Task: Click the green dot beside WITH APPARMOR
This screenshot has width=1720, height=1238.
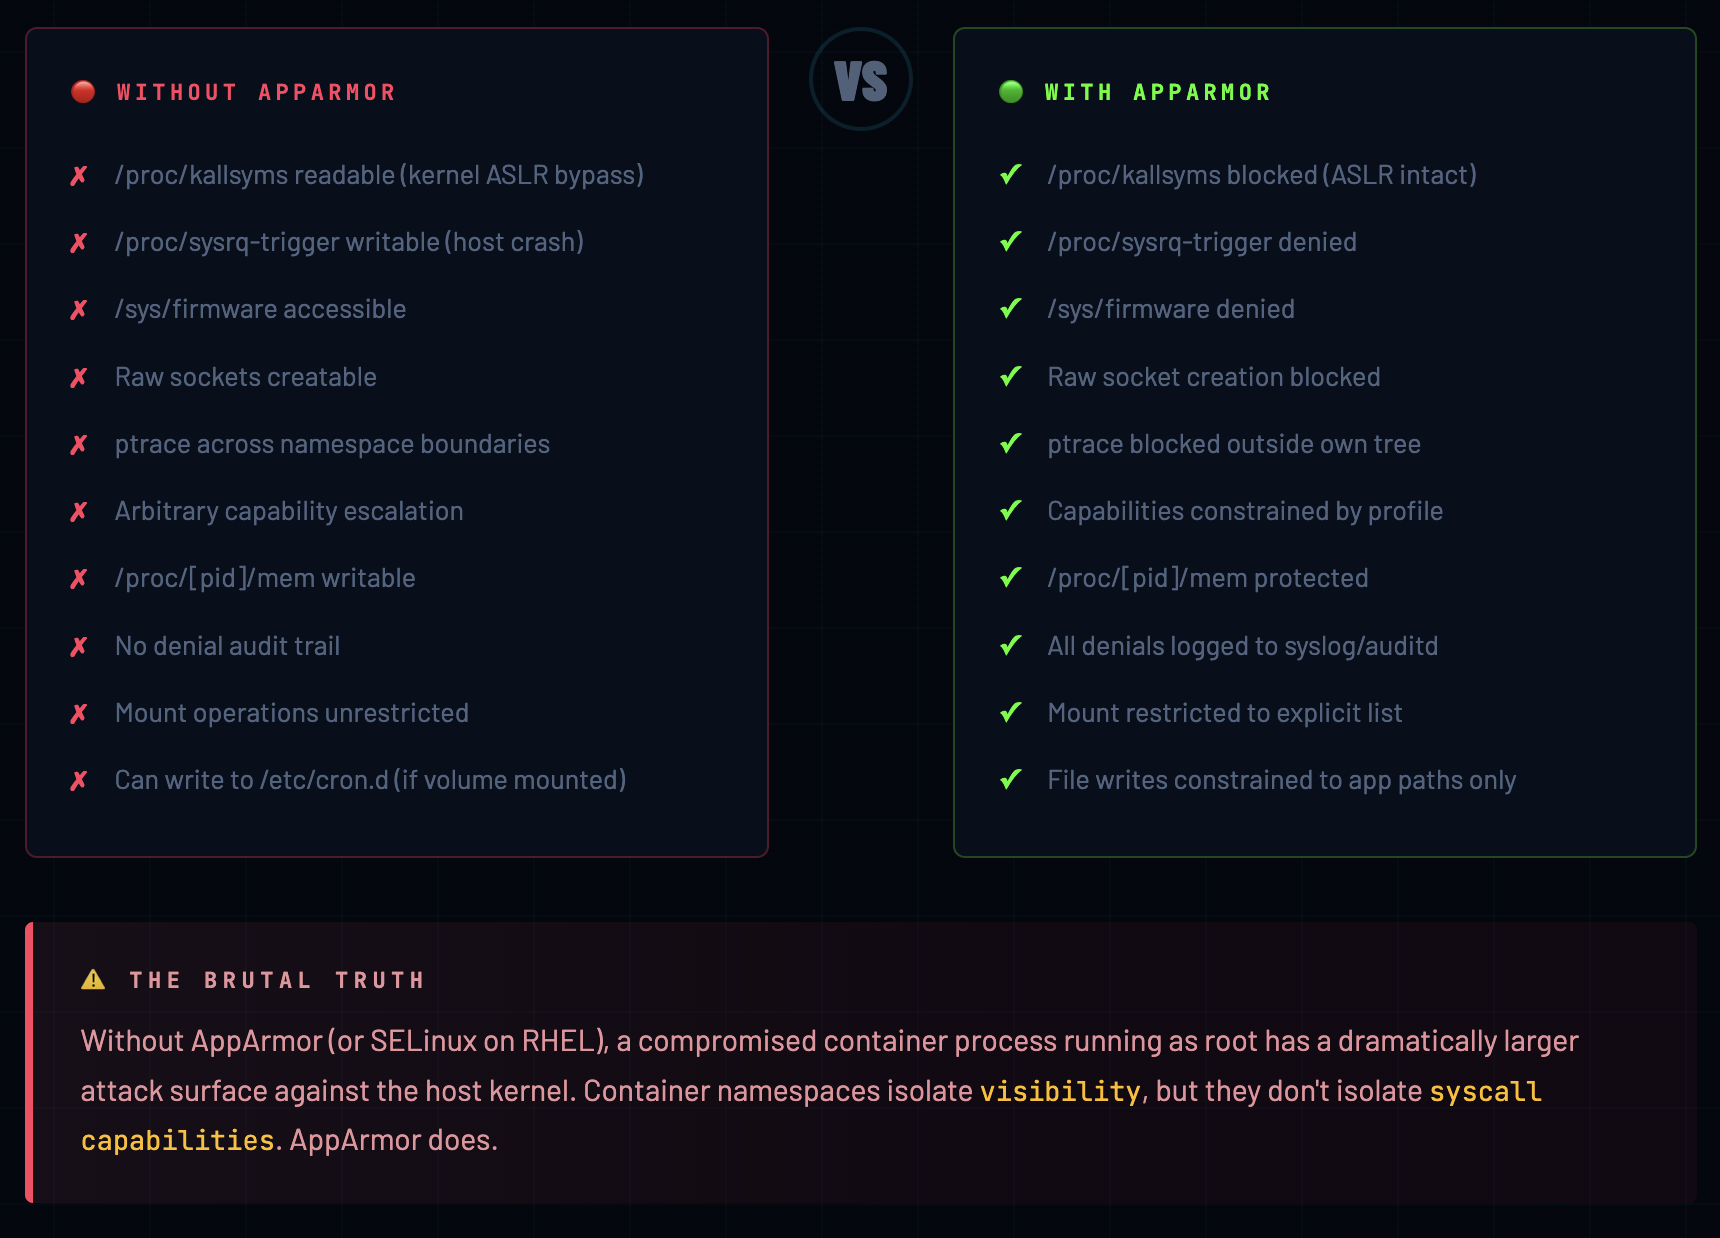Action: click(x=1011, y=92)
